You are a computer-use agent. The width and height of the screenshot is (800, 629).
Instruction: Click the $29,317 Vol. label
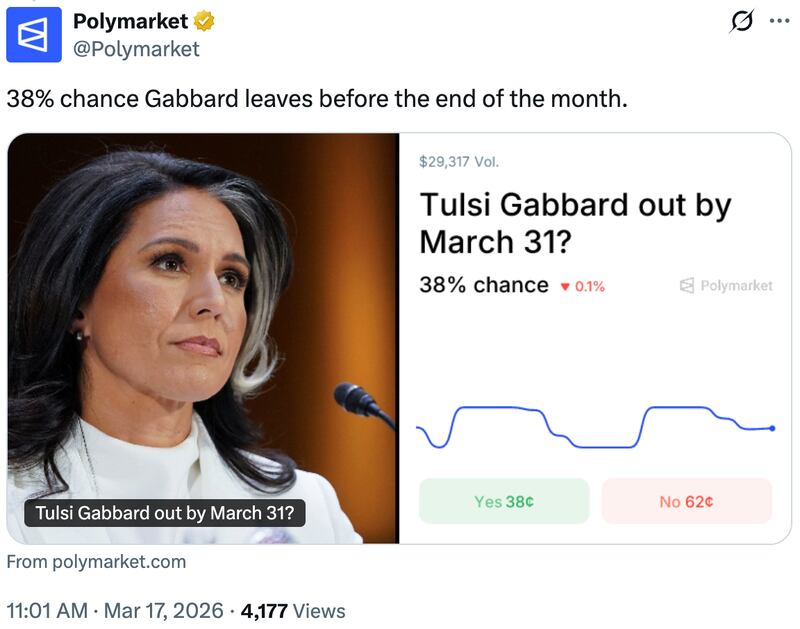459,160
